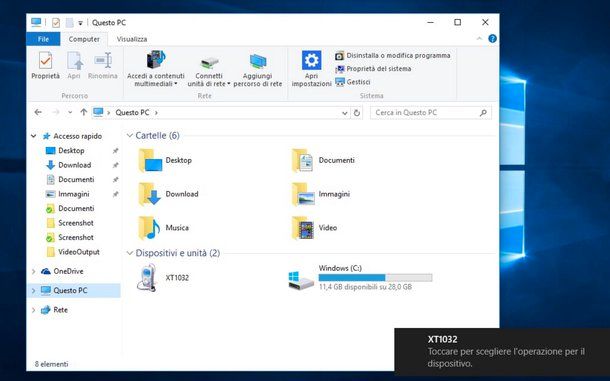Select the Desktop folder icon

[150, 160]
